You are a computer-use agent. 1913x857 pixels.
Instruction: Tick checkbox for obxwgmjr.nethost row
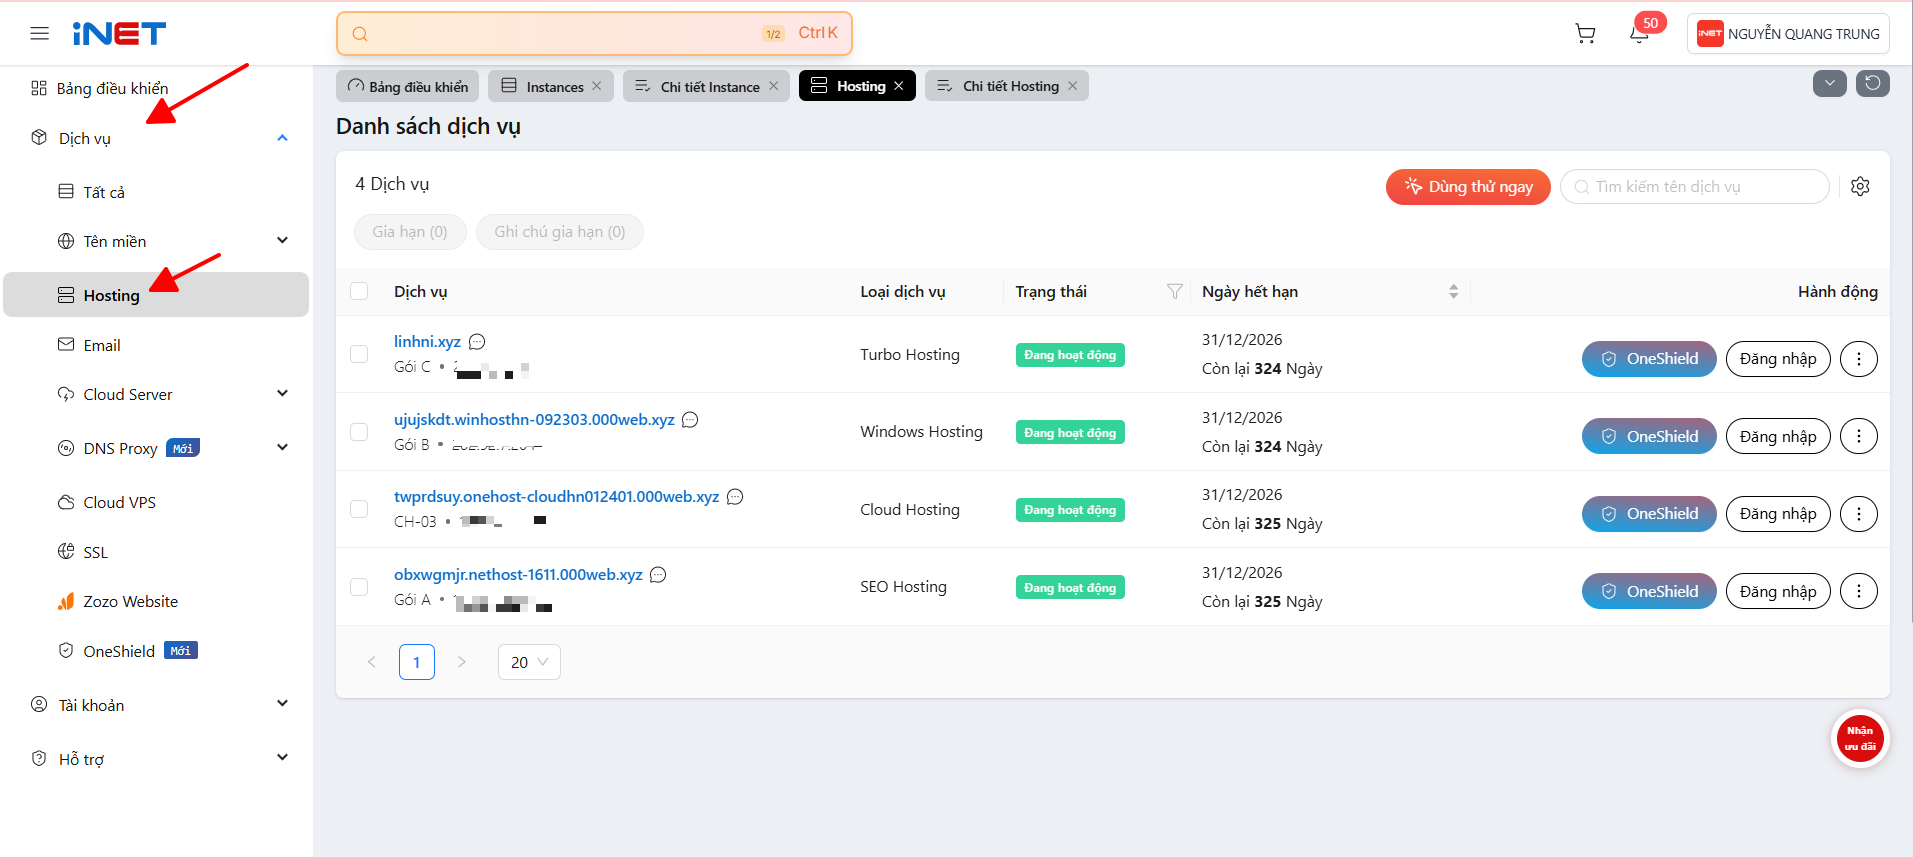tap(359, 587)
